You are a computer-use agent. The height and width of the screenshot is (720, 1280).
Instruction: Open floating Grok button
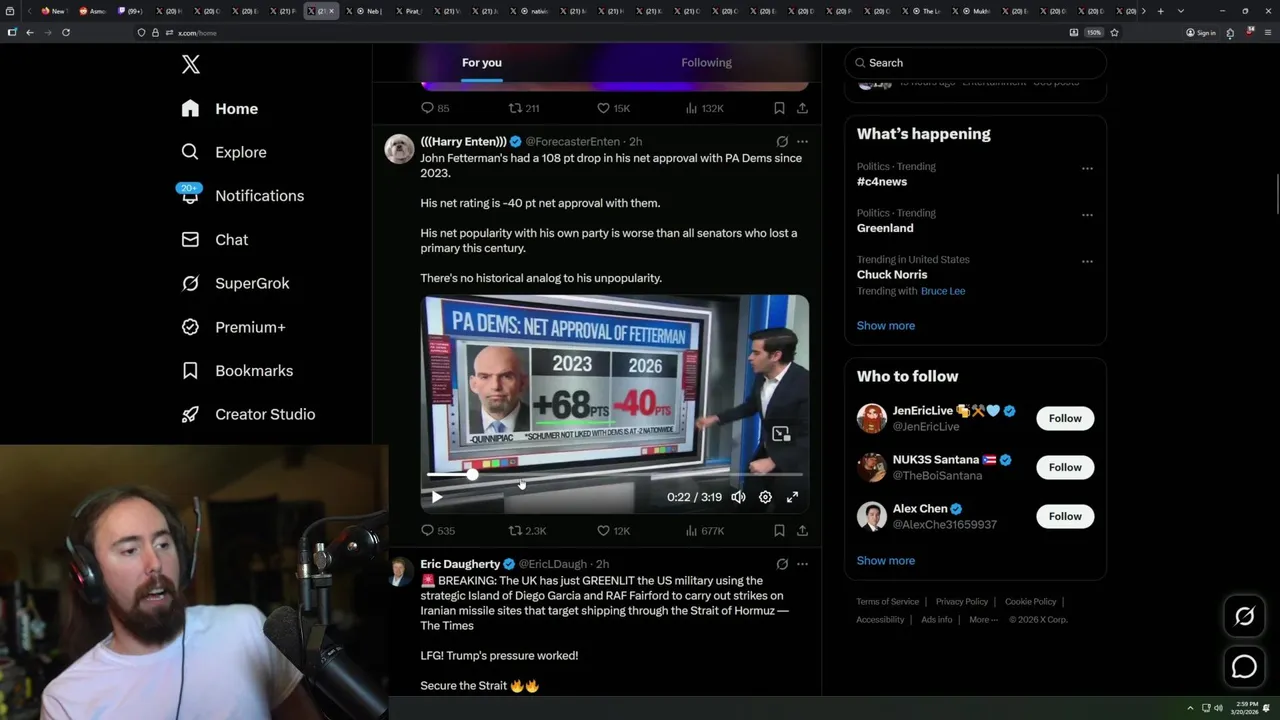[x=1244, y=617]
